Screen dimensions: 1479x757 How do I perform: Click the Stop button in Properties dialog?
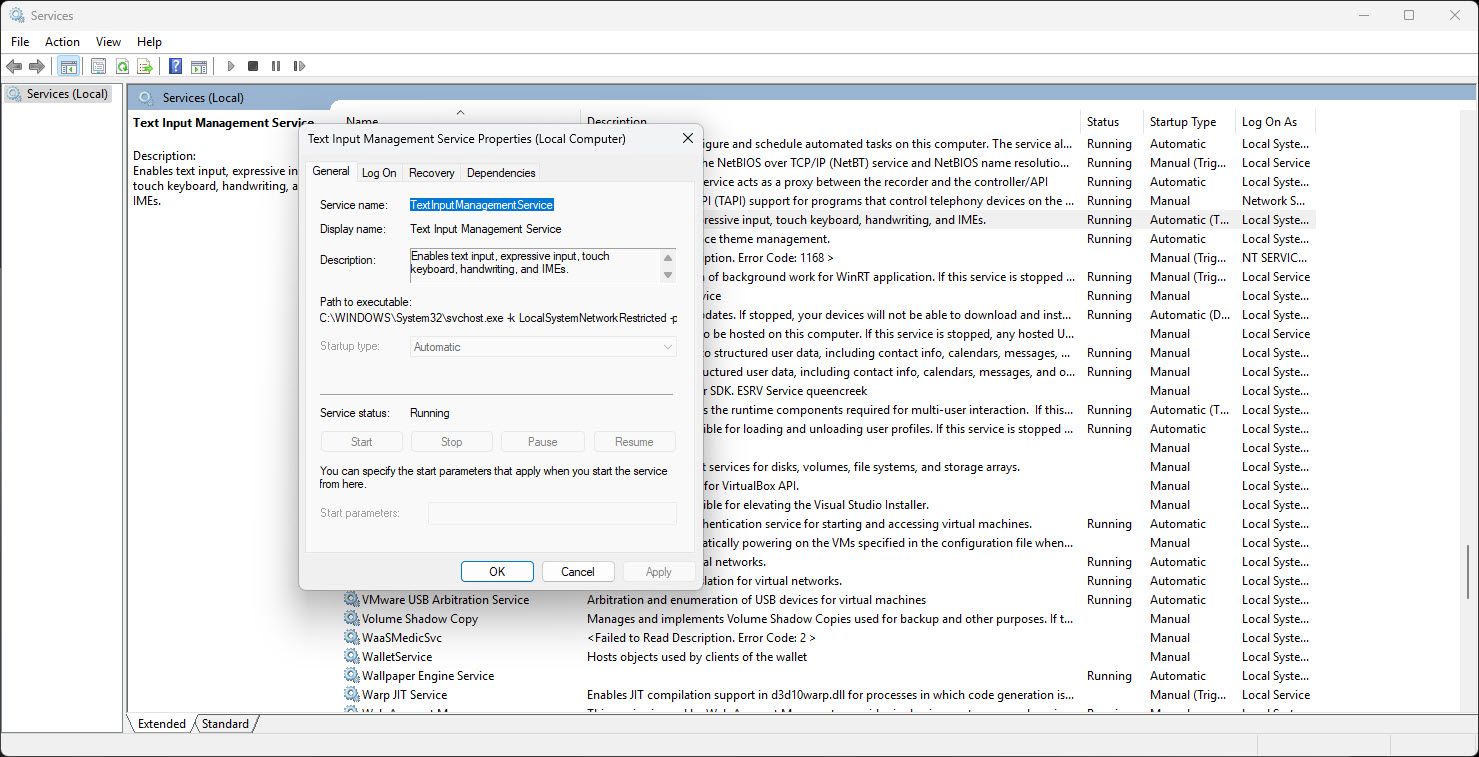[452, 442]
